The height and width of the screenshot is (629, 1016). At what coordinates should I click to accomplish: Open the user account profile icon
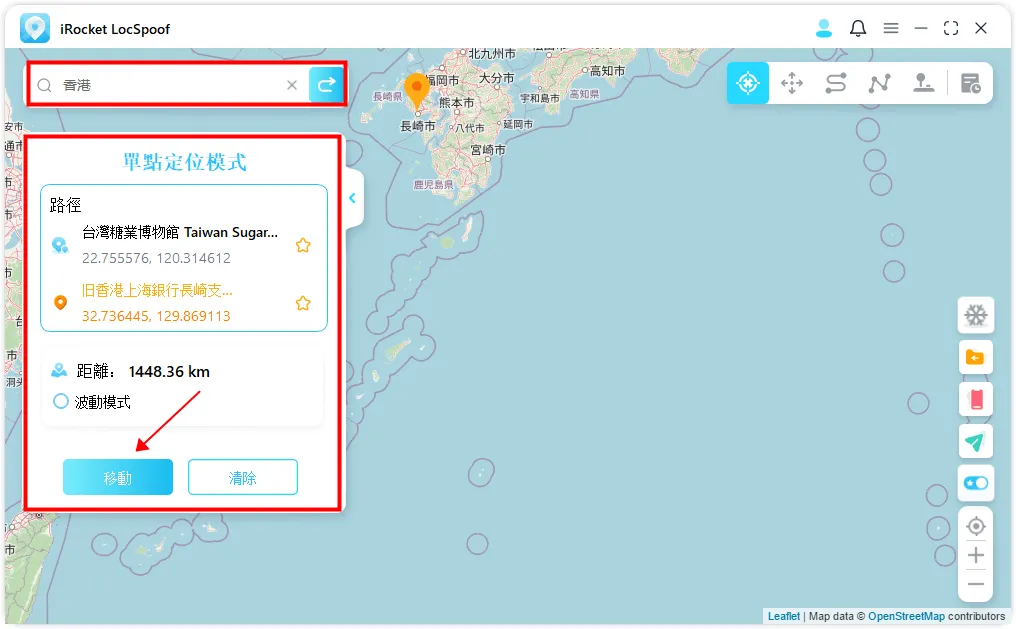pos(824,28)
